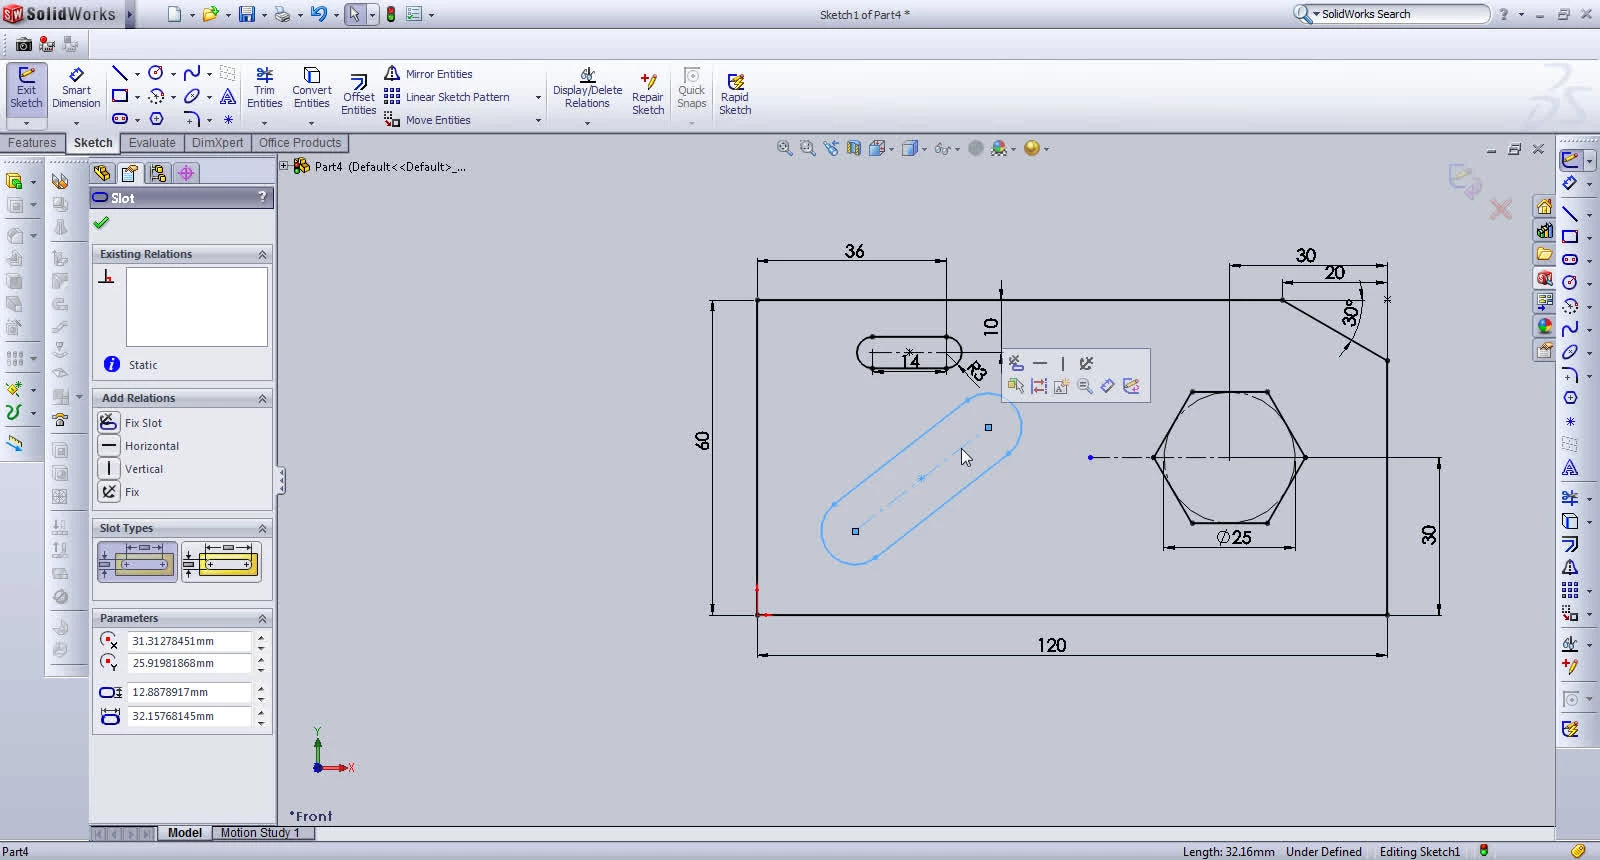1600x860 pixels.
Task: Collapse the Existing Relations section
Action: click(x=263, y=254)
